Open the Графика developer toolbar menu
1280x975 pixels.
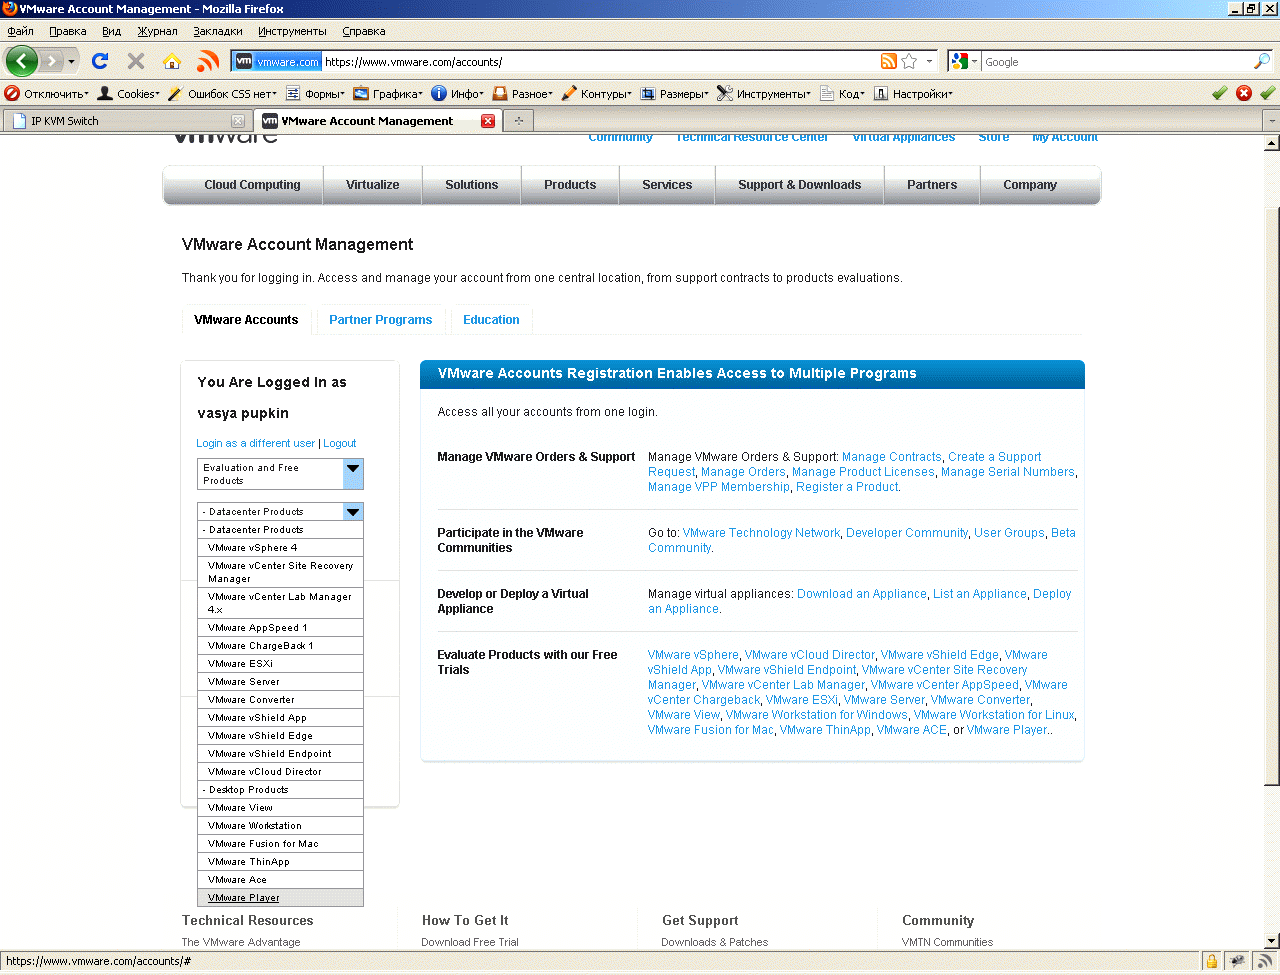click(388, 93)
